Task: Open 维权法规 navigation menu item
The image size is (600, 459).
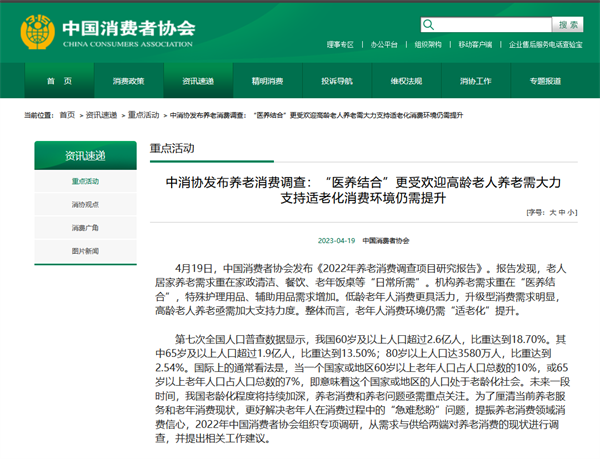Action: pyautogui.click(x=406, y=81)
